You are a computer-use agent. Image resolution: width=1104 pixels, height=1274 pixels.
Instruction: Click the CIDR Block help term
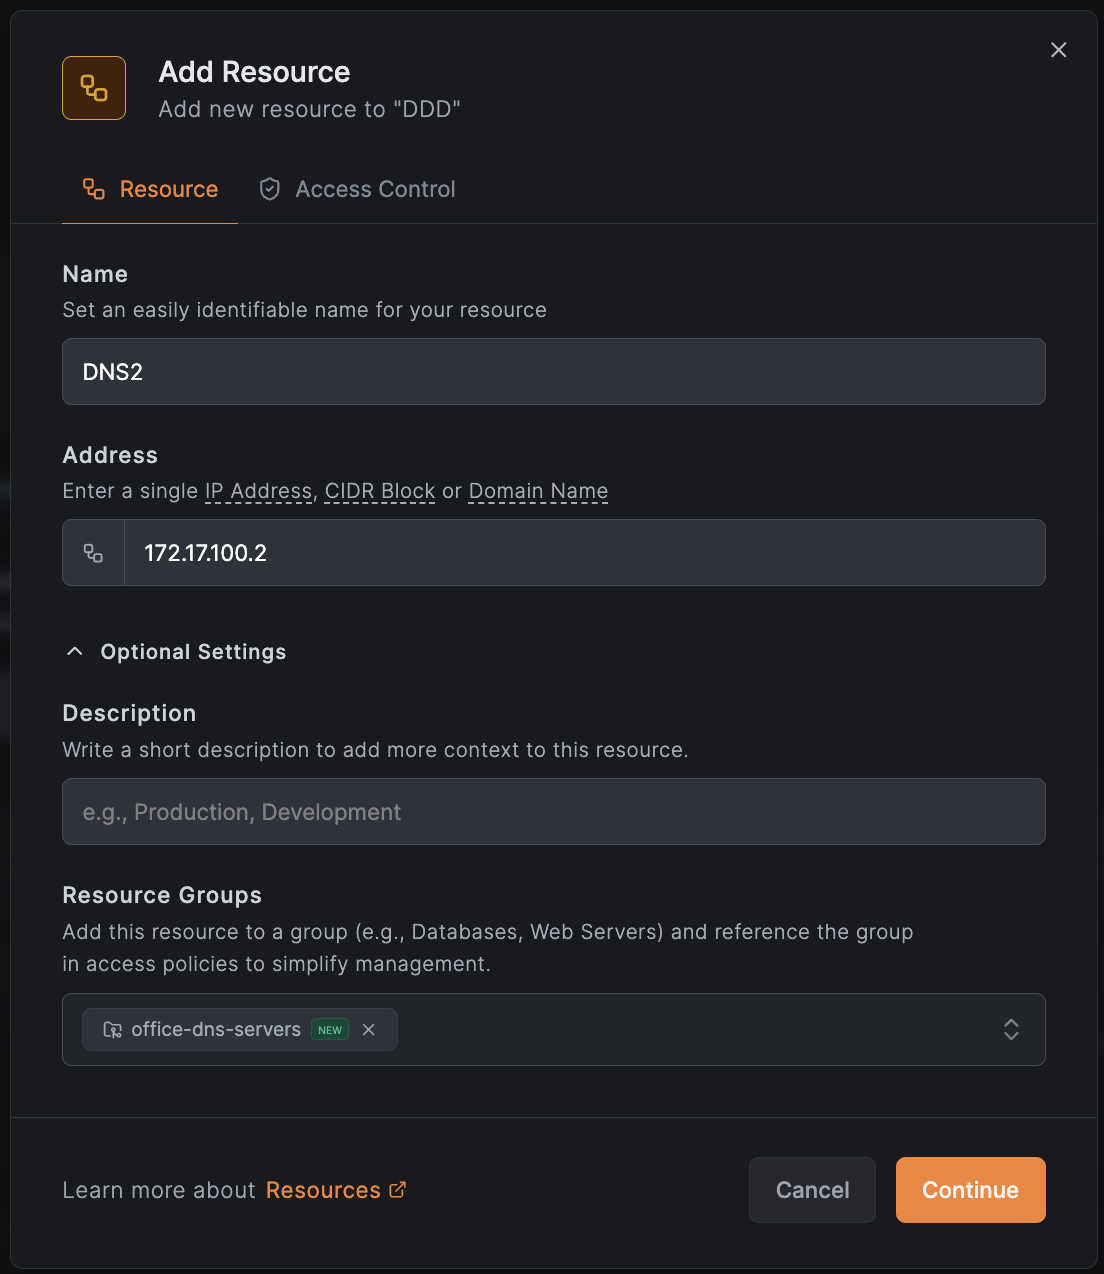click(380, 491)
